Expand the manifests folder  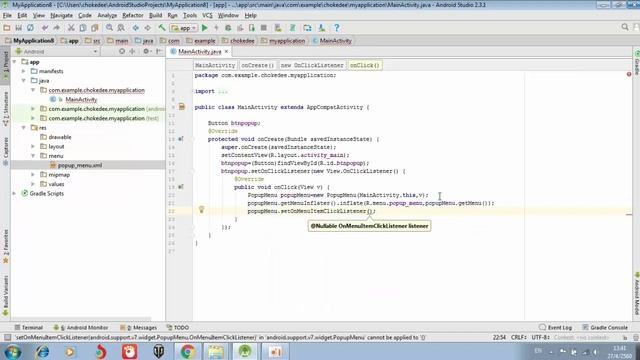click(x=24, y=71)
